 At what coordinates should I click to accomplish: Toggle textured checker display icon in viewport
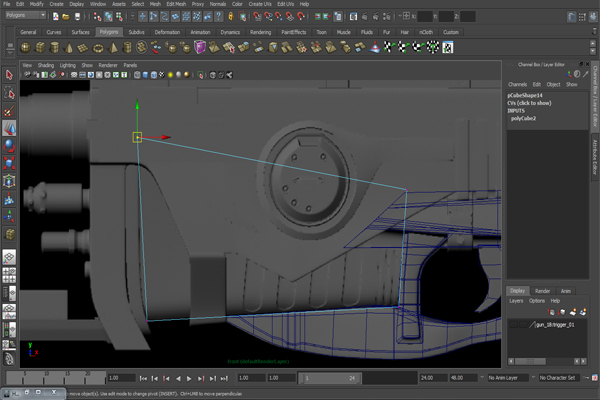pos(162,75)
